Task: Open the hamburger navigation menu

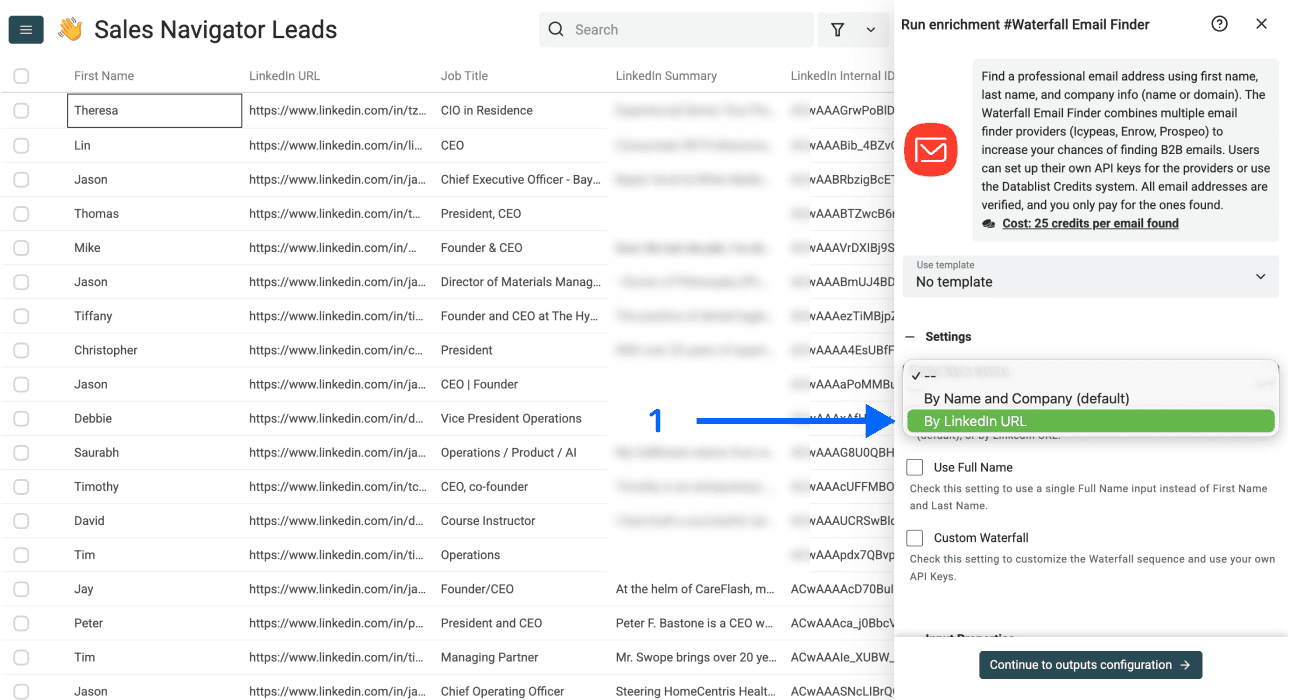Action: pyautogui.click(x=25, y=29)
